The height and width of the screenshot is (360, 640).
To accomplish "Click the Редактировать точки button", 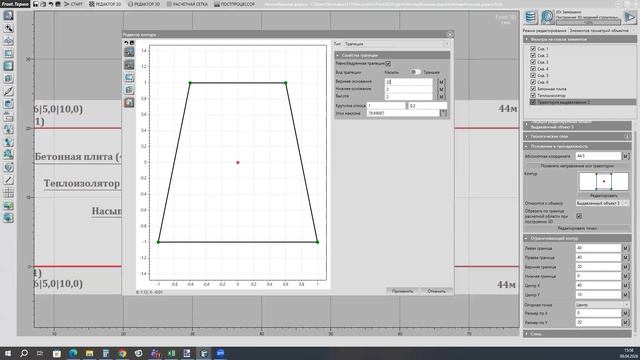I will pos(577,228).
